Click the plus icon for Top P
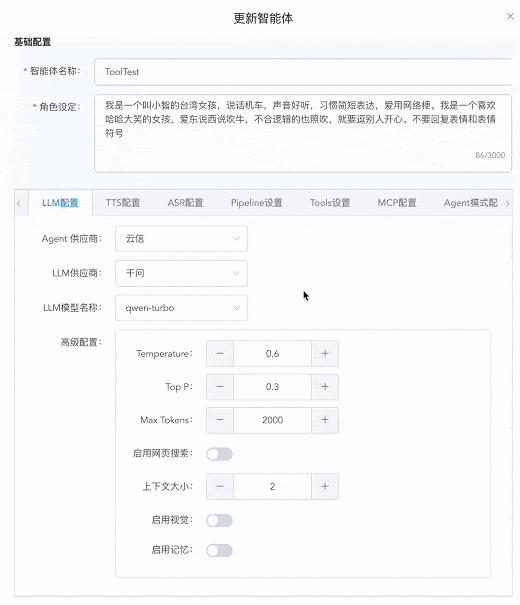The height and width of the screenshot is (605, 520). [x=325, y=387]
